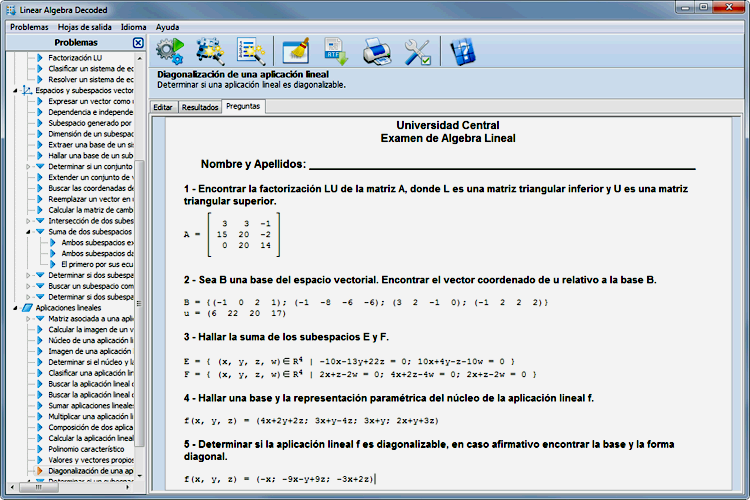This screenshot has width=750, height=500.
Task: Select Dependencia e independencia item
Action: click(x=91, y=112)
